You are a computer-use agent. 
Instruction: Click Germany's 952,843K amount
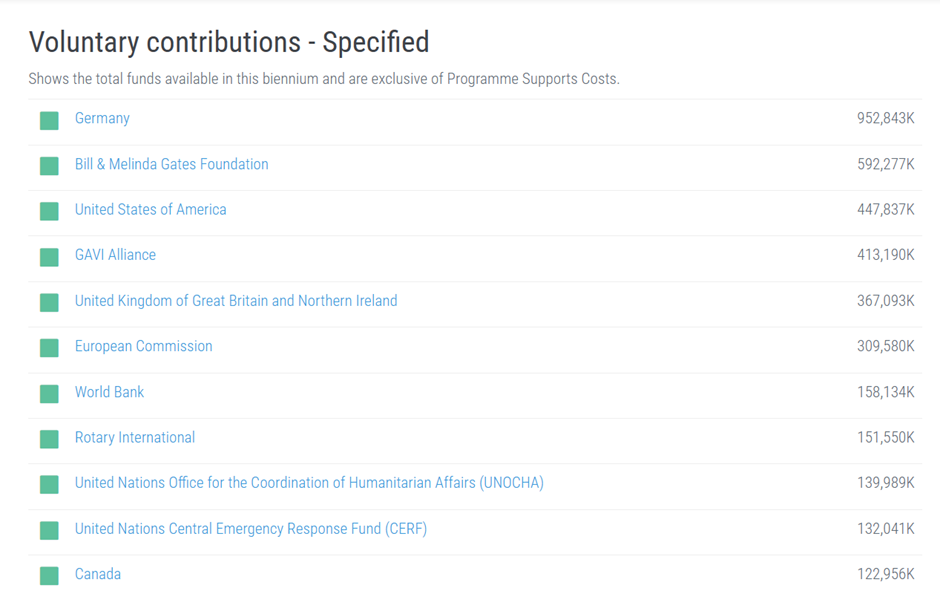tap(885, 118)
